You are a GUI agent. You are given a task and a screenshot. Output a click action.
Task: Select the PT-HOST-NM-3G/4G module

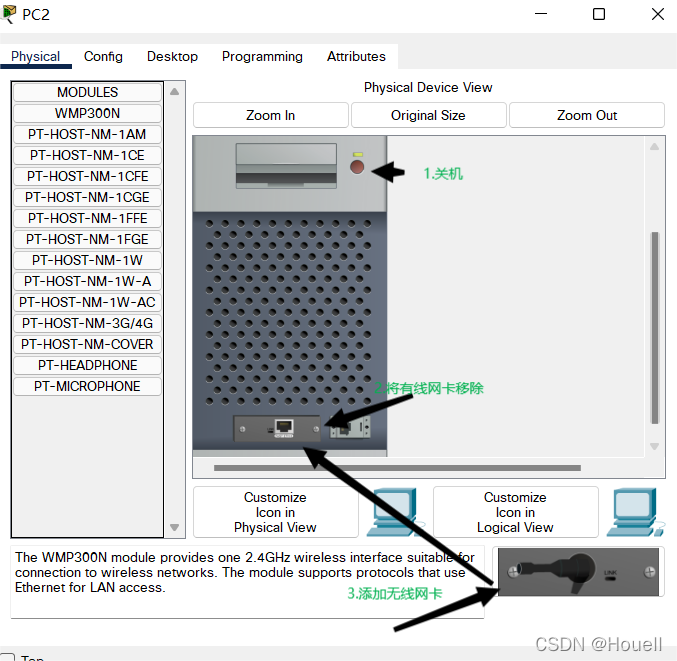(88, 323)
